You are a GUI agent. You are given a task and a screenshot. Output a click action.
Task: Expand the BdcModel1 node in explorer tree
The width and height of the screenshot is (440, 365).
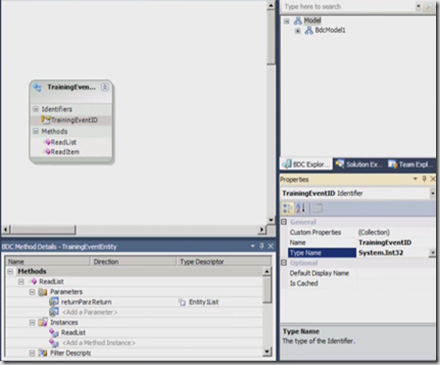pyautogui.click(x=298, y=31)
